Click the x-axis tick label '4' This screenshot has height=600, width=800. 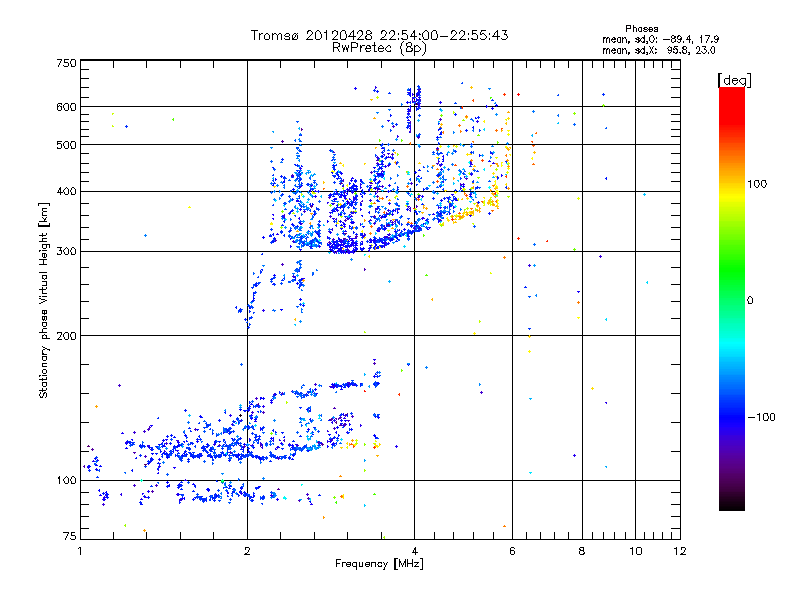414,551
